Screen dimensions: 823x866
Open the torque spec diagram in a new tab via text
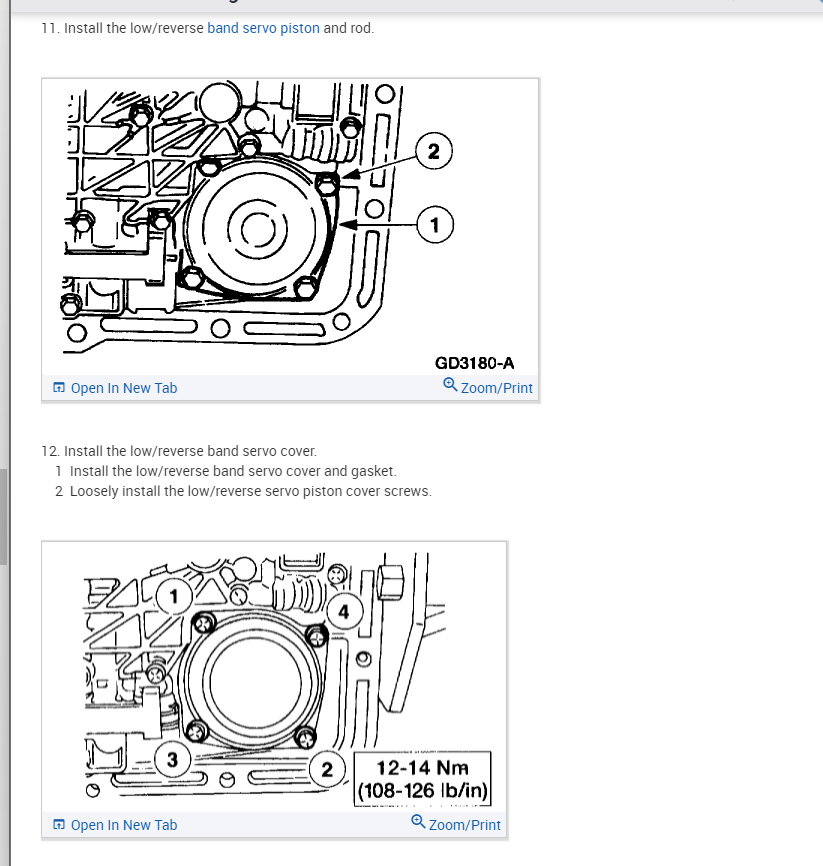[124, 825]
